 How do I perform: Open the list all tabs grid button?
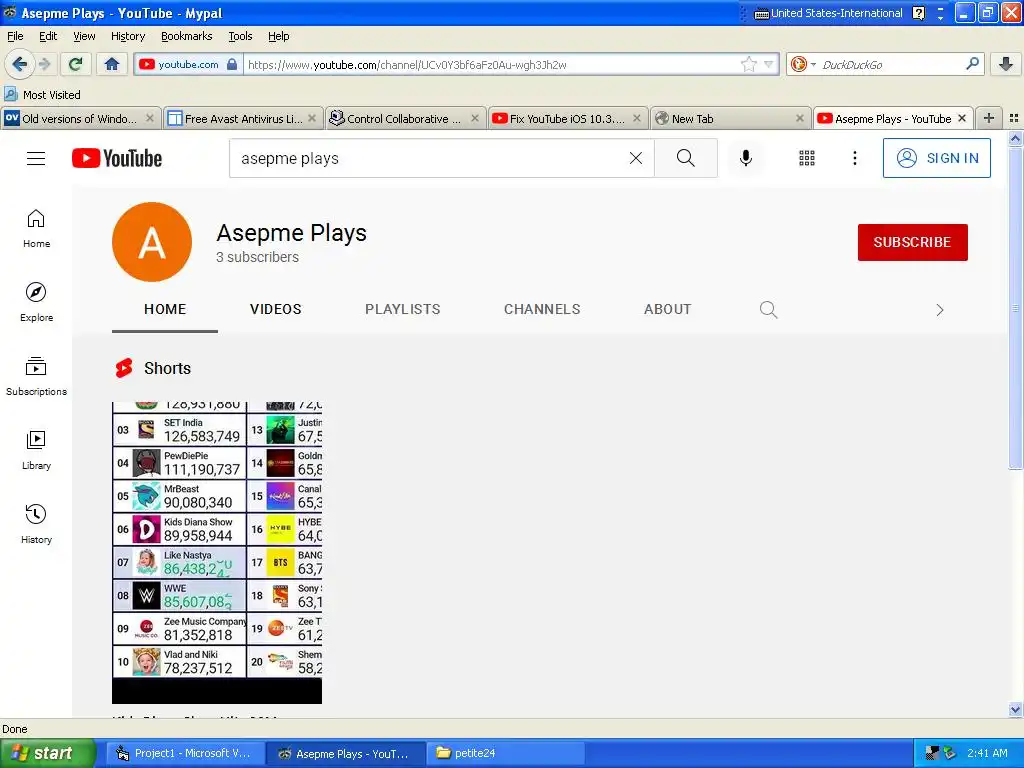click(x=1014, y=118)
